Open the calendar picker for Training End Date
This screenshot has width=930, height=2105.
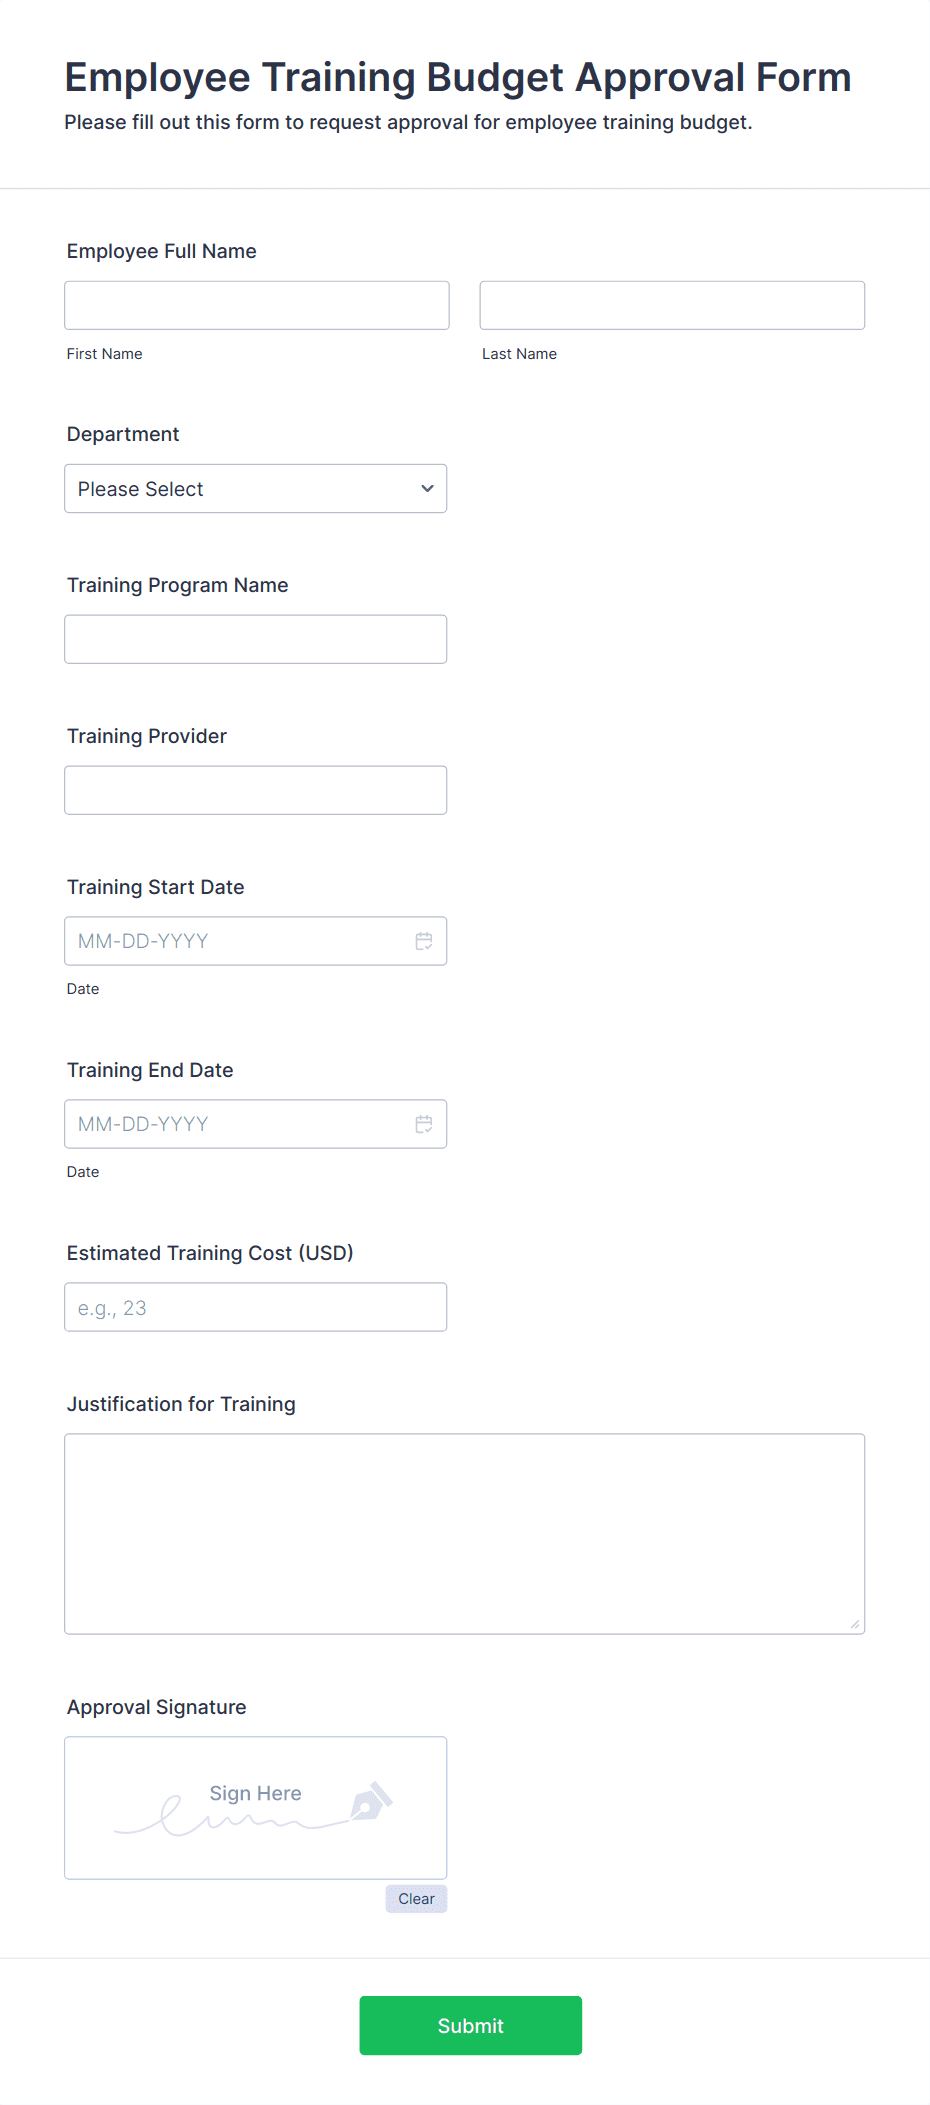point(423,1123)
